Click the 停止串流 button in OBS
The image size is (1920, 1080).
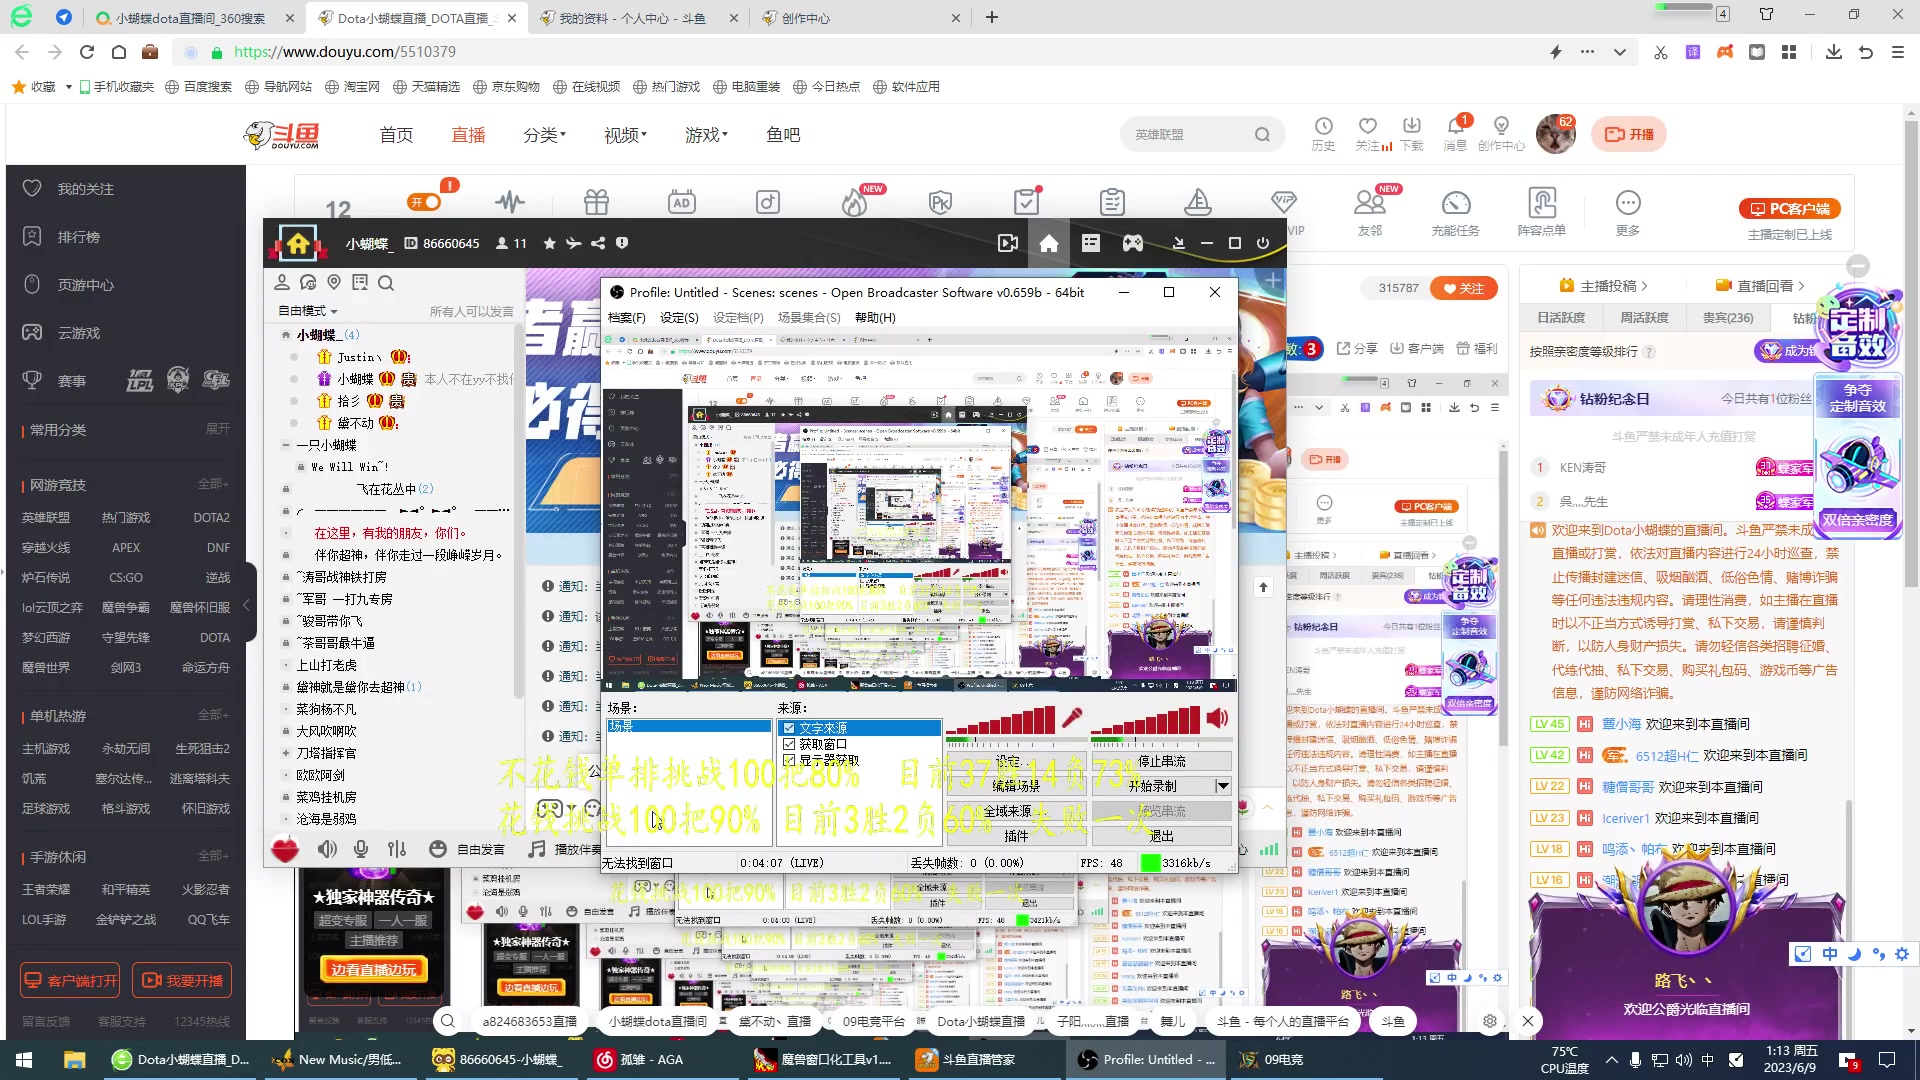coord(1161,761)
